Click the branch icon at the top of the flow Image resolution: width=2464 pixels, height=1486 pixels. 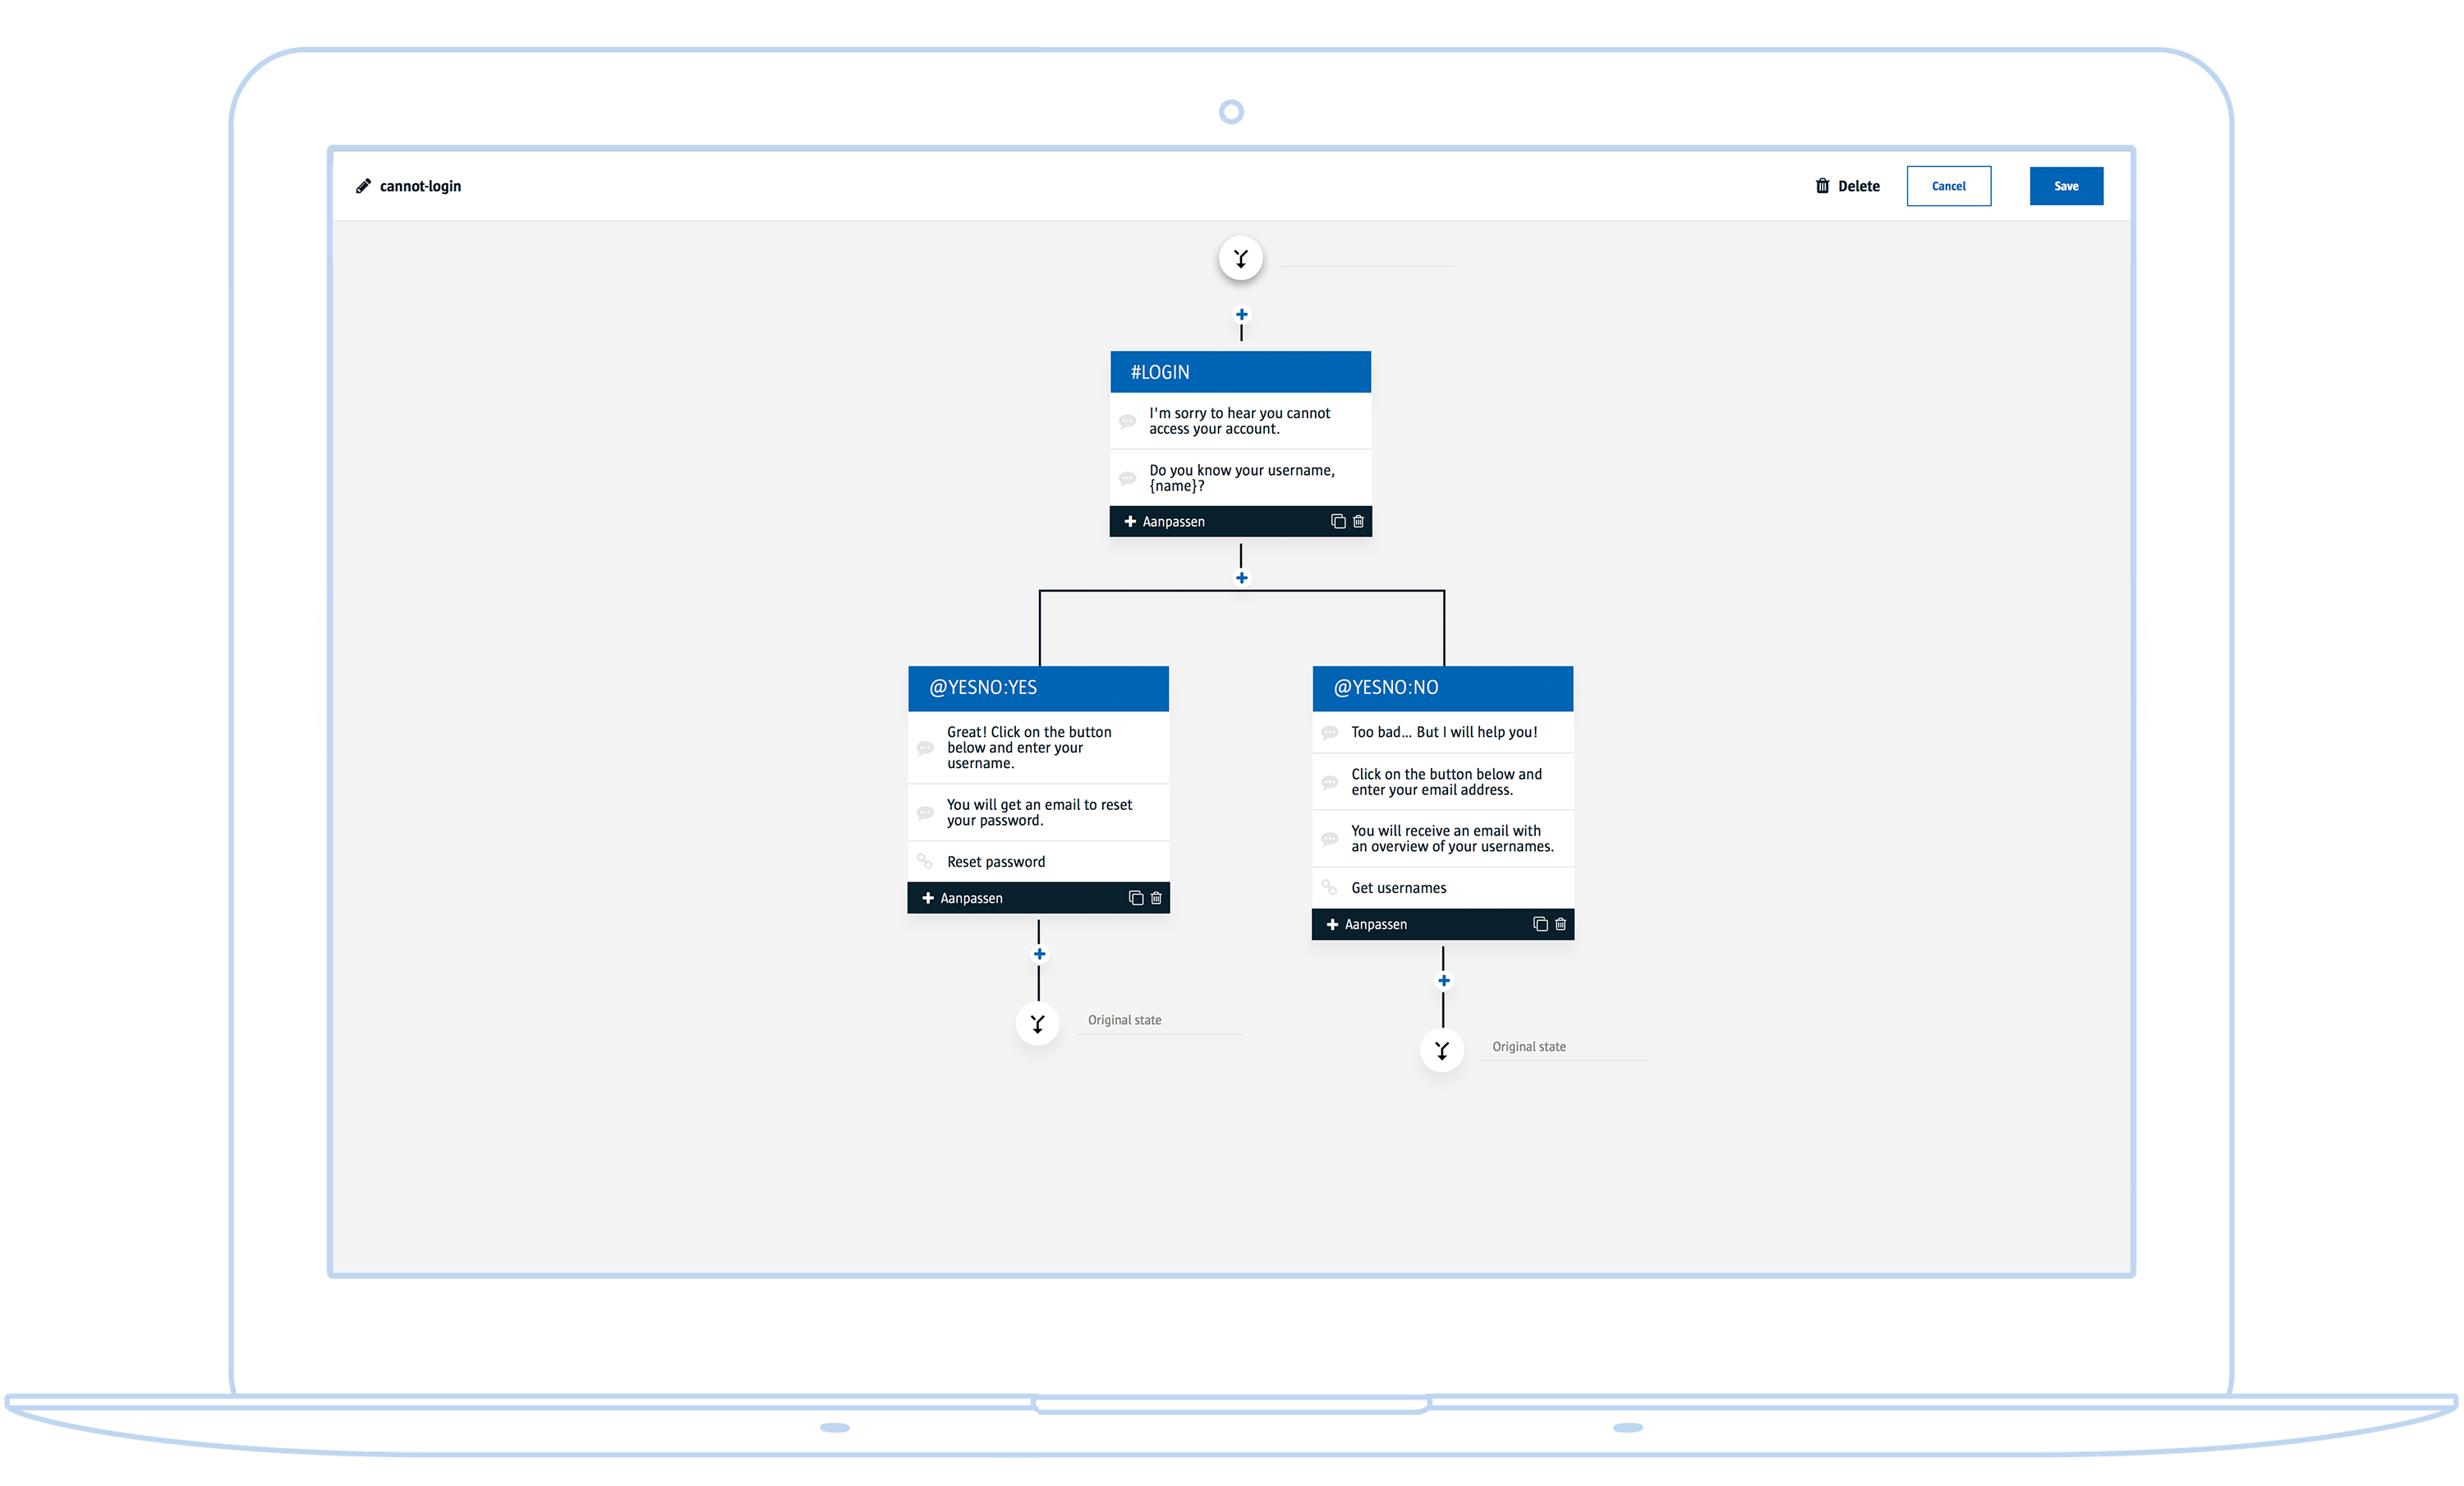1240,258
